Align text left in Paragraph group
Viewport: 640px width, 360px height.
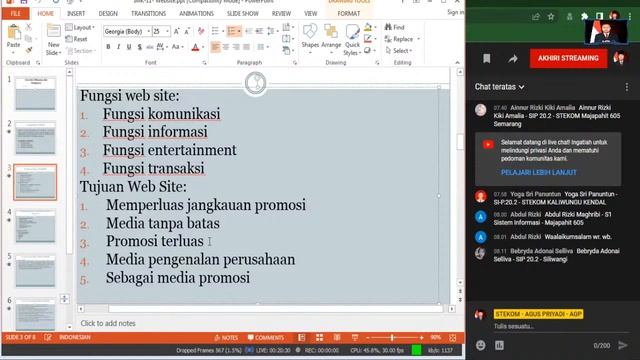click(x=215, y=47)
